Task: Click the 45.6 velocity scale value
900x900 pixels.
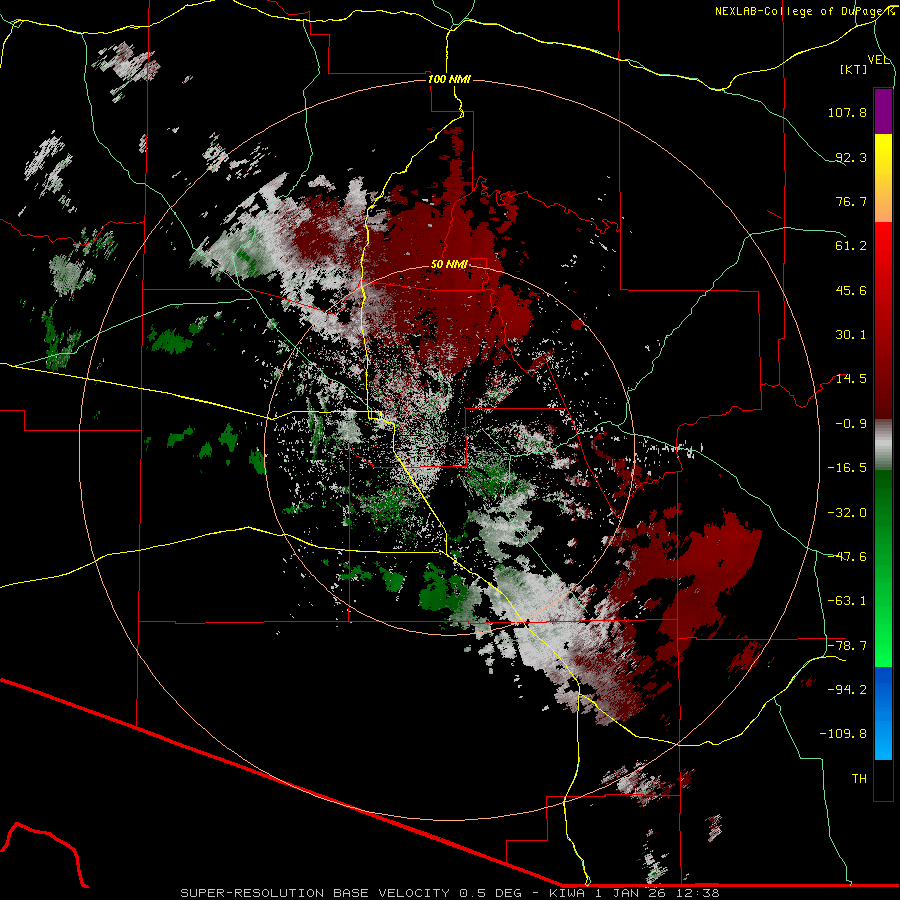Action: pos(851,290)
